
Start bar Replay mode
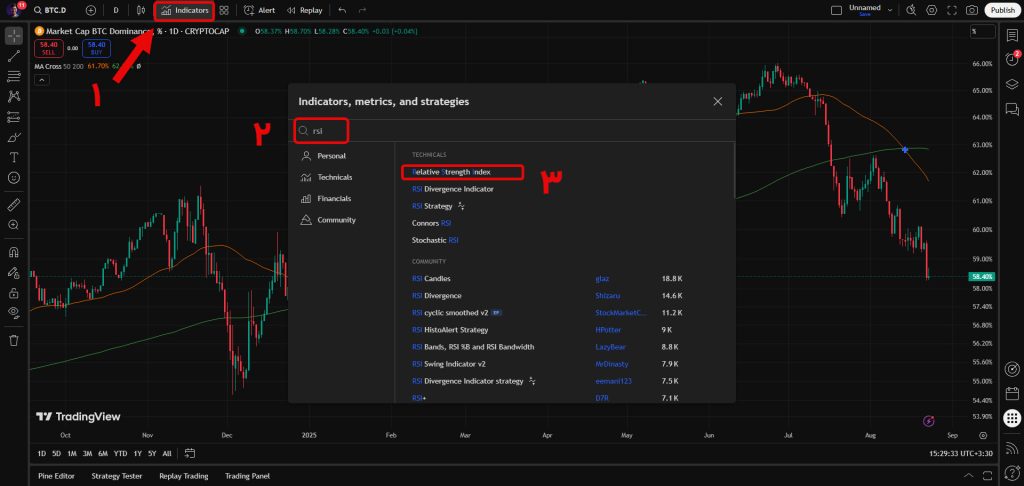click(x=304, y=10)
